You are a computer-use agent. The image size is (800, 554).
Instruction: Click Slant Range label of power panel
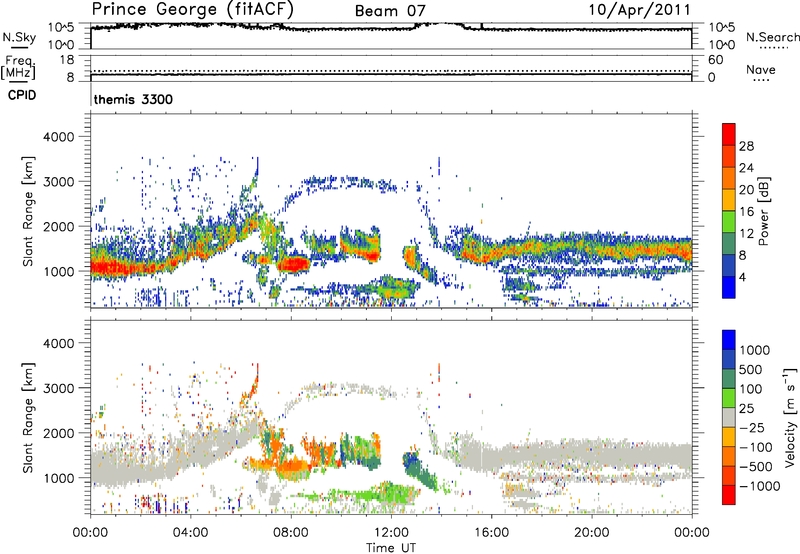coord(28,211)
